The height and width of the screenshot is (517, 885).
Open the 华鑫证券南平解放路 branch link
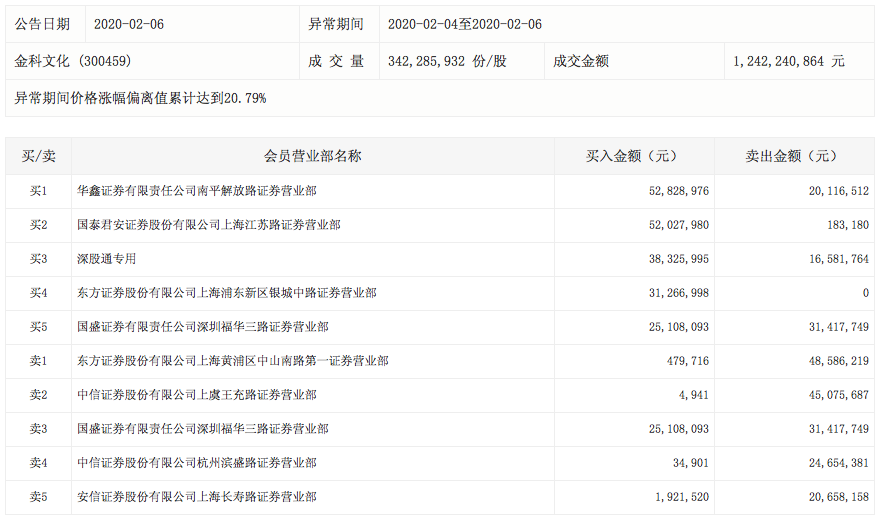[x=197, y=191]
